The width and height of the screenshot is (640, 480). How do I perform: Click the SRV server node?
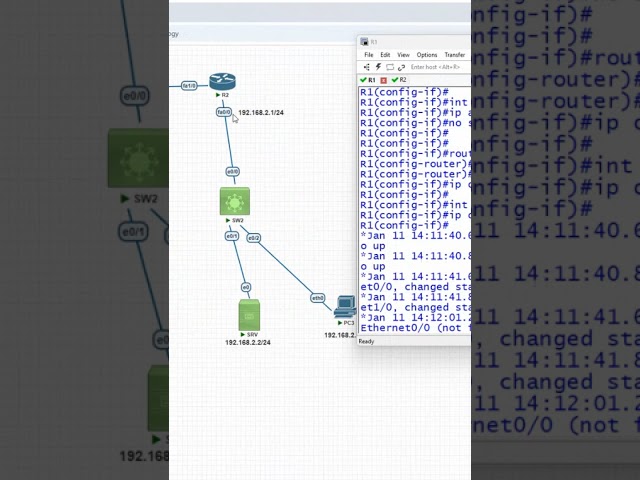click(x=249, y=315)
